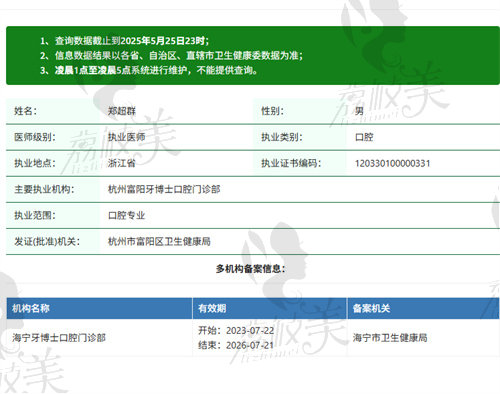Click the 执业证书编码 label
Viewport: 500px width, 394px height.
291,163
